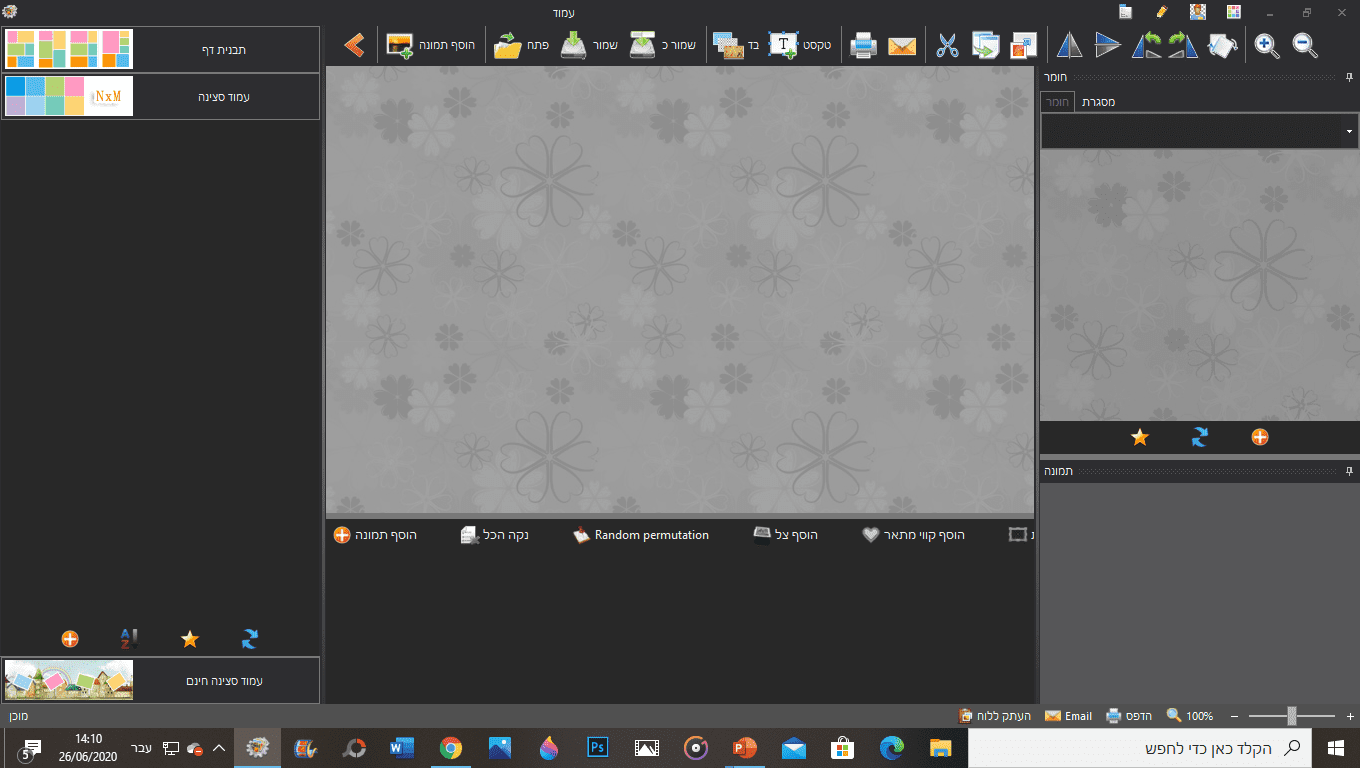Flip horizontally with the mirrored triangle icon
This screenshot has width=1360, height=768.
(1069, 45)
